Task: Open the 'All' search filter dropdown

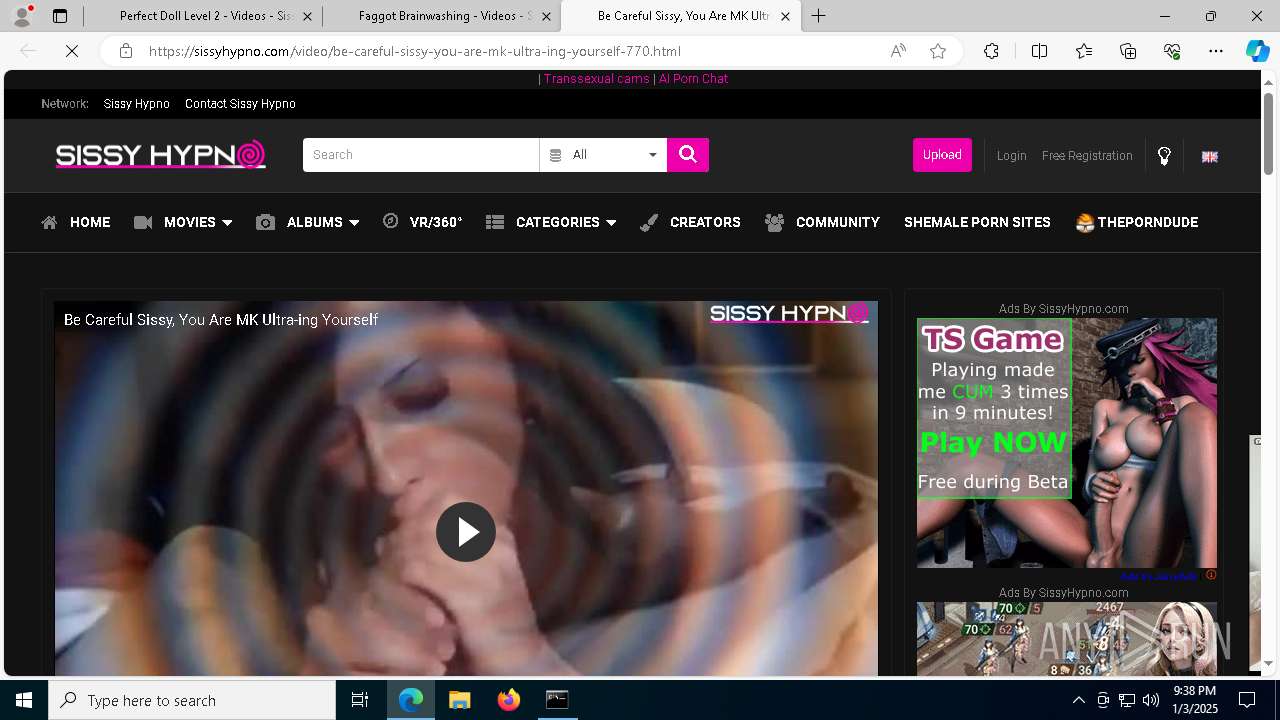Action: (603, 155)
